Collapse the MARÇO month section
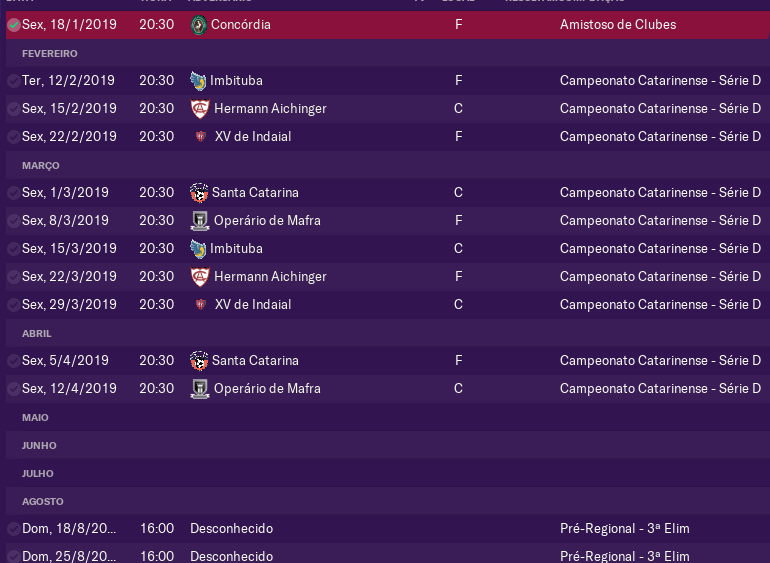 (41, 166)
